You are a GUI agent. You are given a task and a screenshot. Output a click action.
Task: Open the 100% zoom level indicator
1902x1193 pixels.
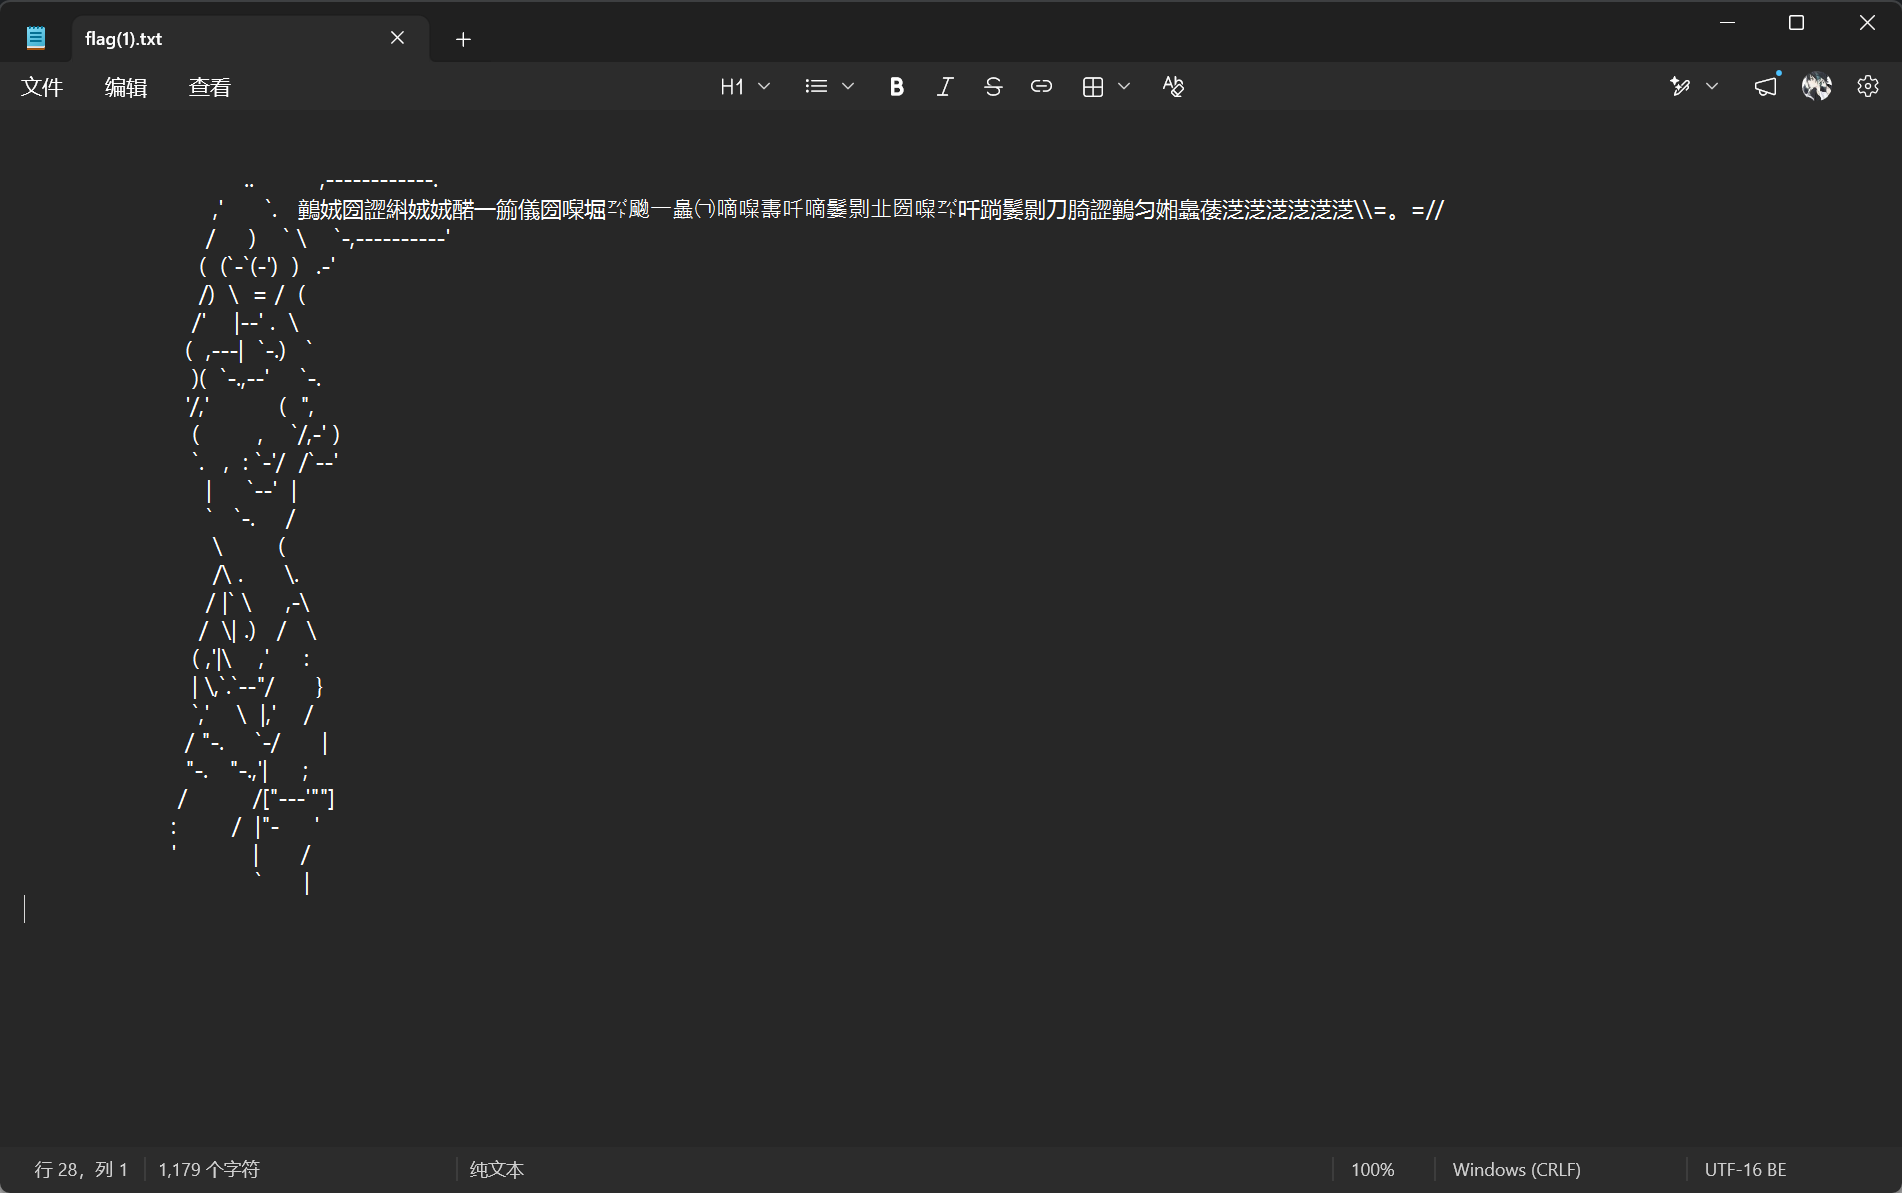(1372, 1169)
